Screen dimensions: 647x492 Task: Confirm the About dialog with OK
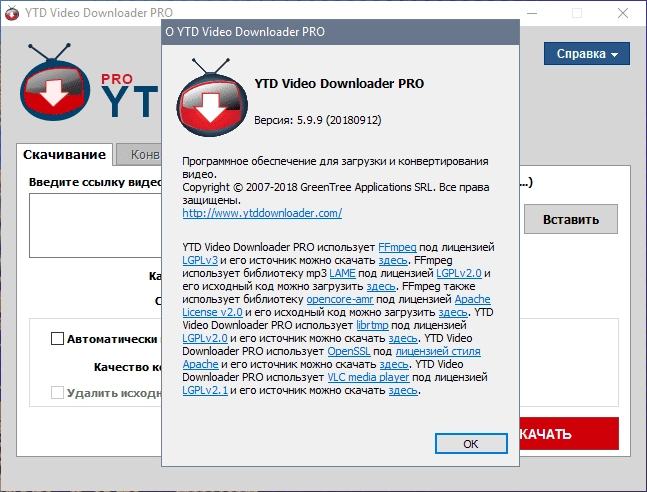pos(471,444)
